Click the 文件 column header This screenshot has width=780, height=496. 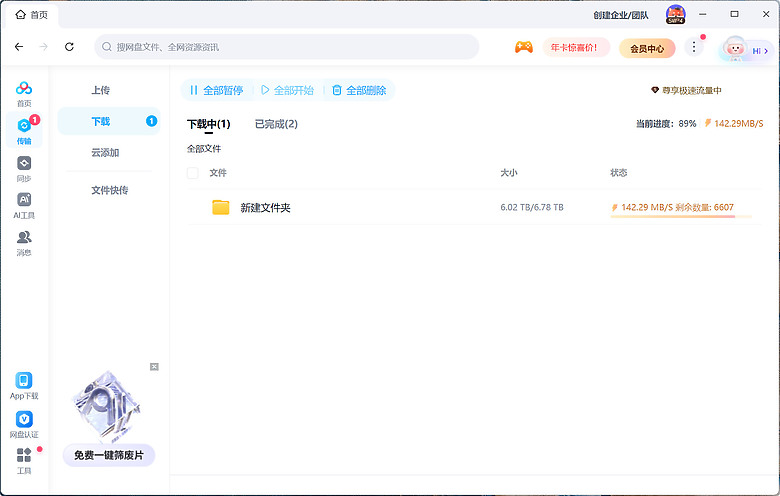[218, 173]
